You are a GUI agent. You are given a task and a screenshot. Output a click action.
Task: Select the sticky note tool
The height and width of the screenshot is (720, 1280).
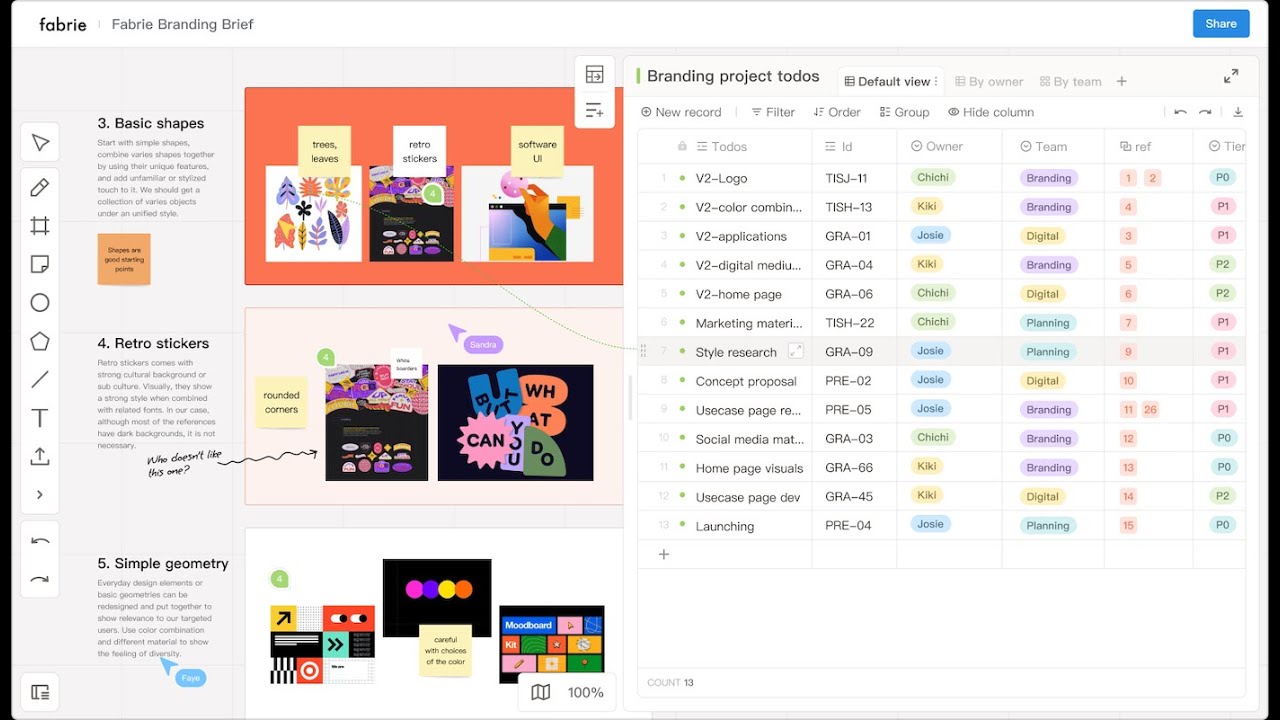click(x=40, y=264)
